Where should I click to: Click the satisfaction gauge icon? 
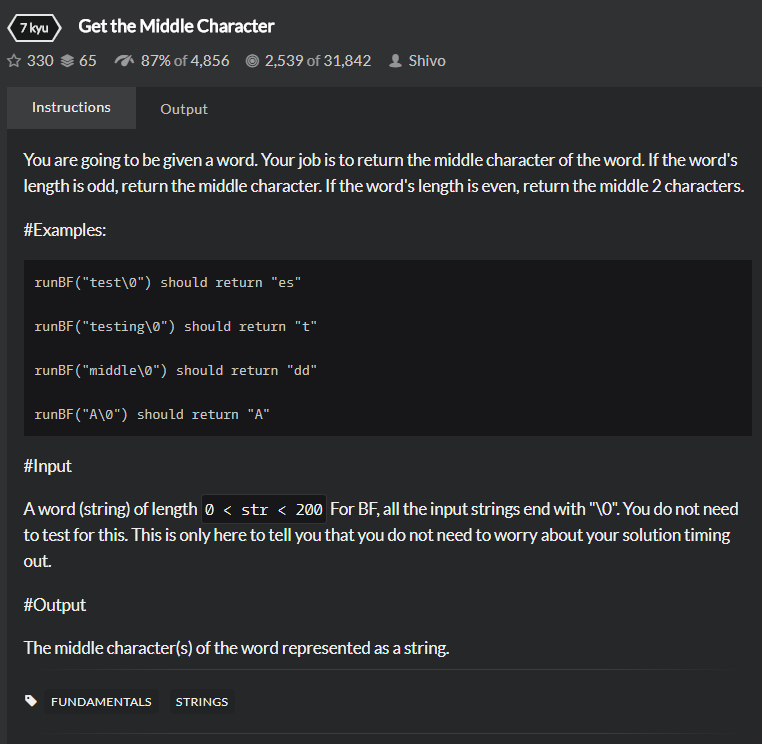(125, 61)
